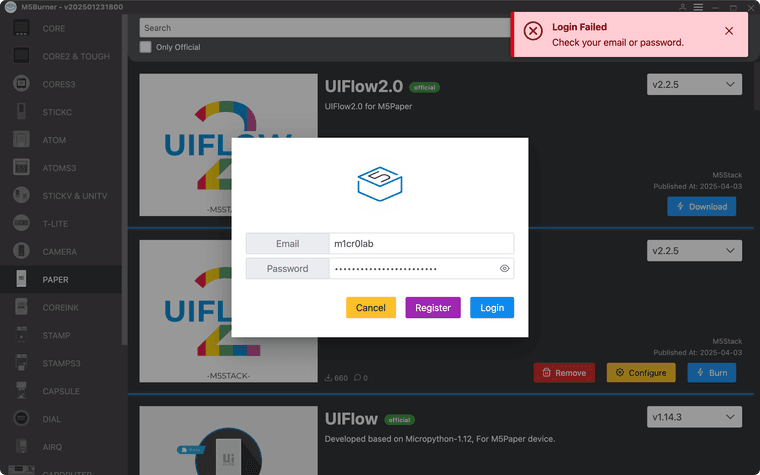Click the CORE device icon in sidebar

[21, 28]
